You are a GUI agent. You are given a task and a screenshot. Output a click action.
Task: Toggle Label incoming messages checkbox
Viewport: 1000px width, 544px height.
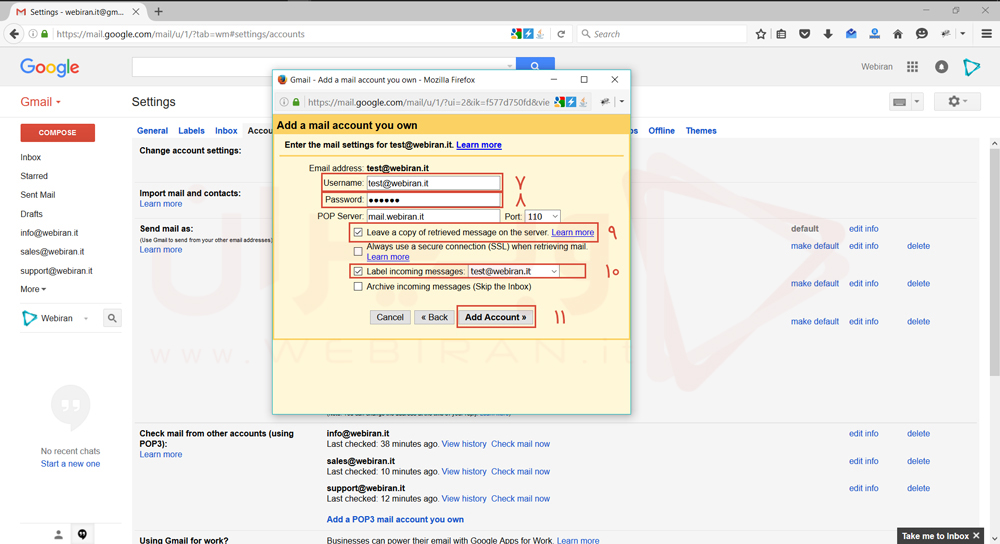(358, 271)
